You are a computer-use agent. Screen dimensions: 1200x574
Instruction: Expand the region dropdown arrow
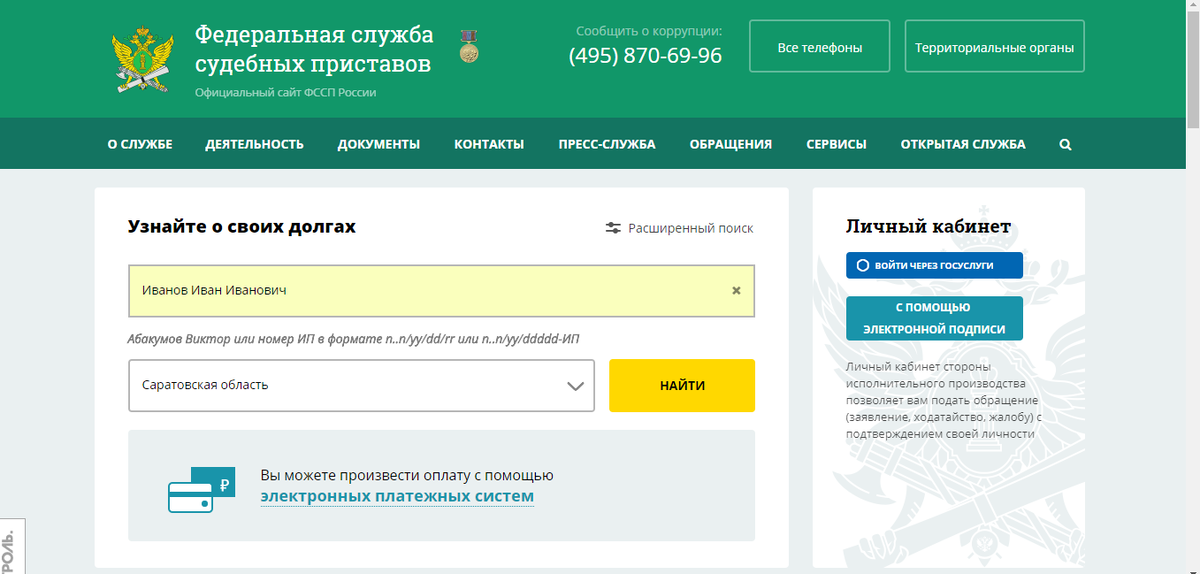point(576,386)
